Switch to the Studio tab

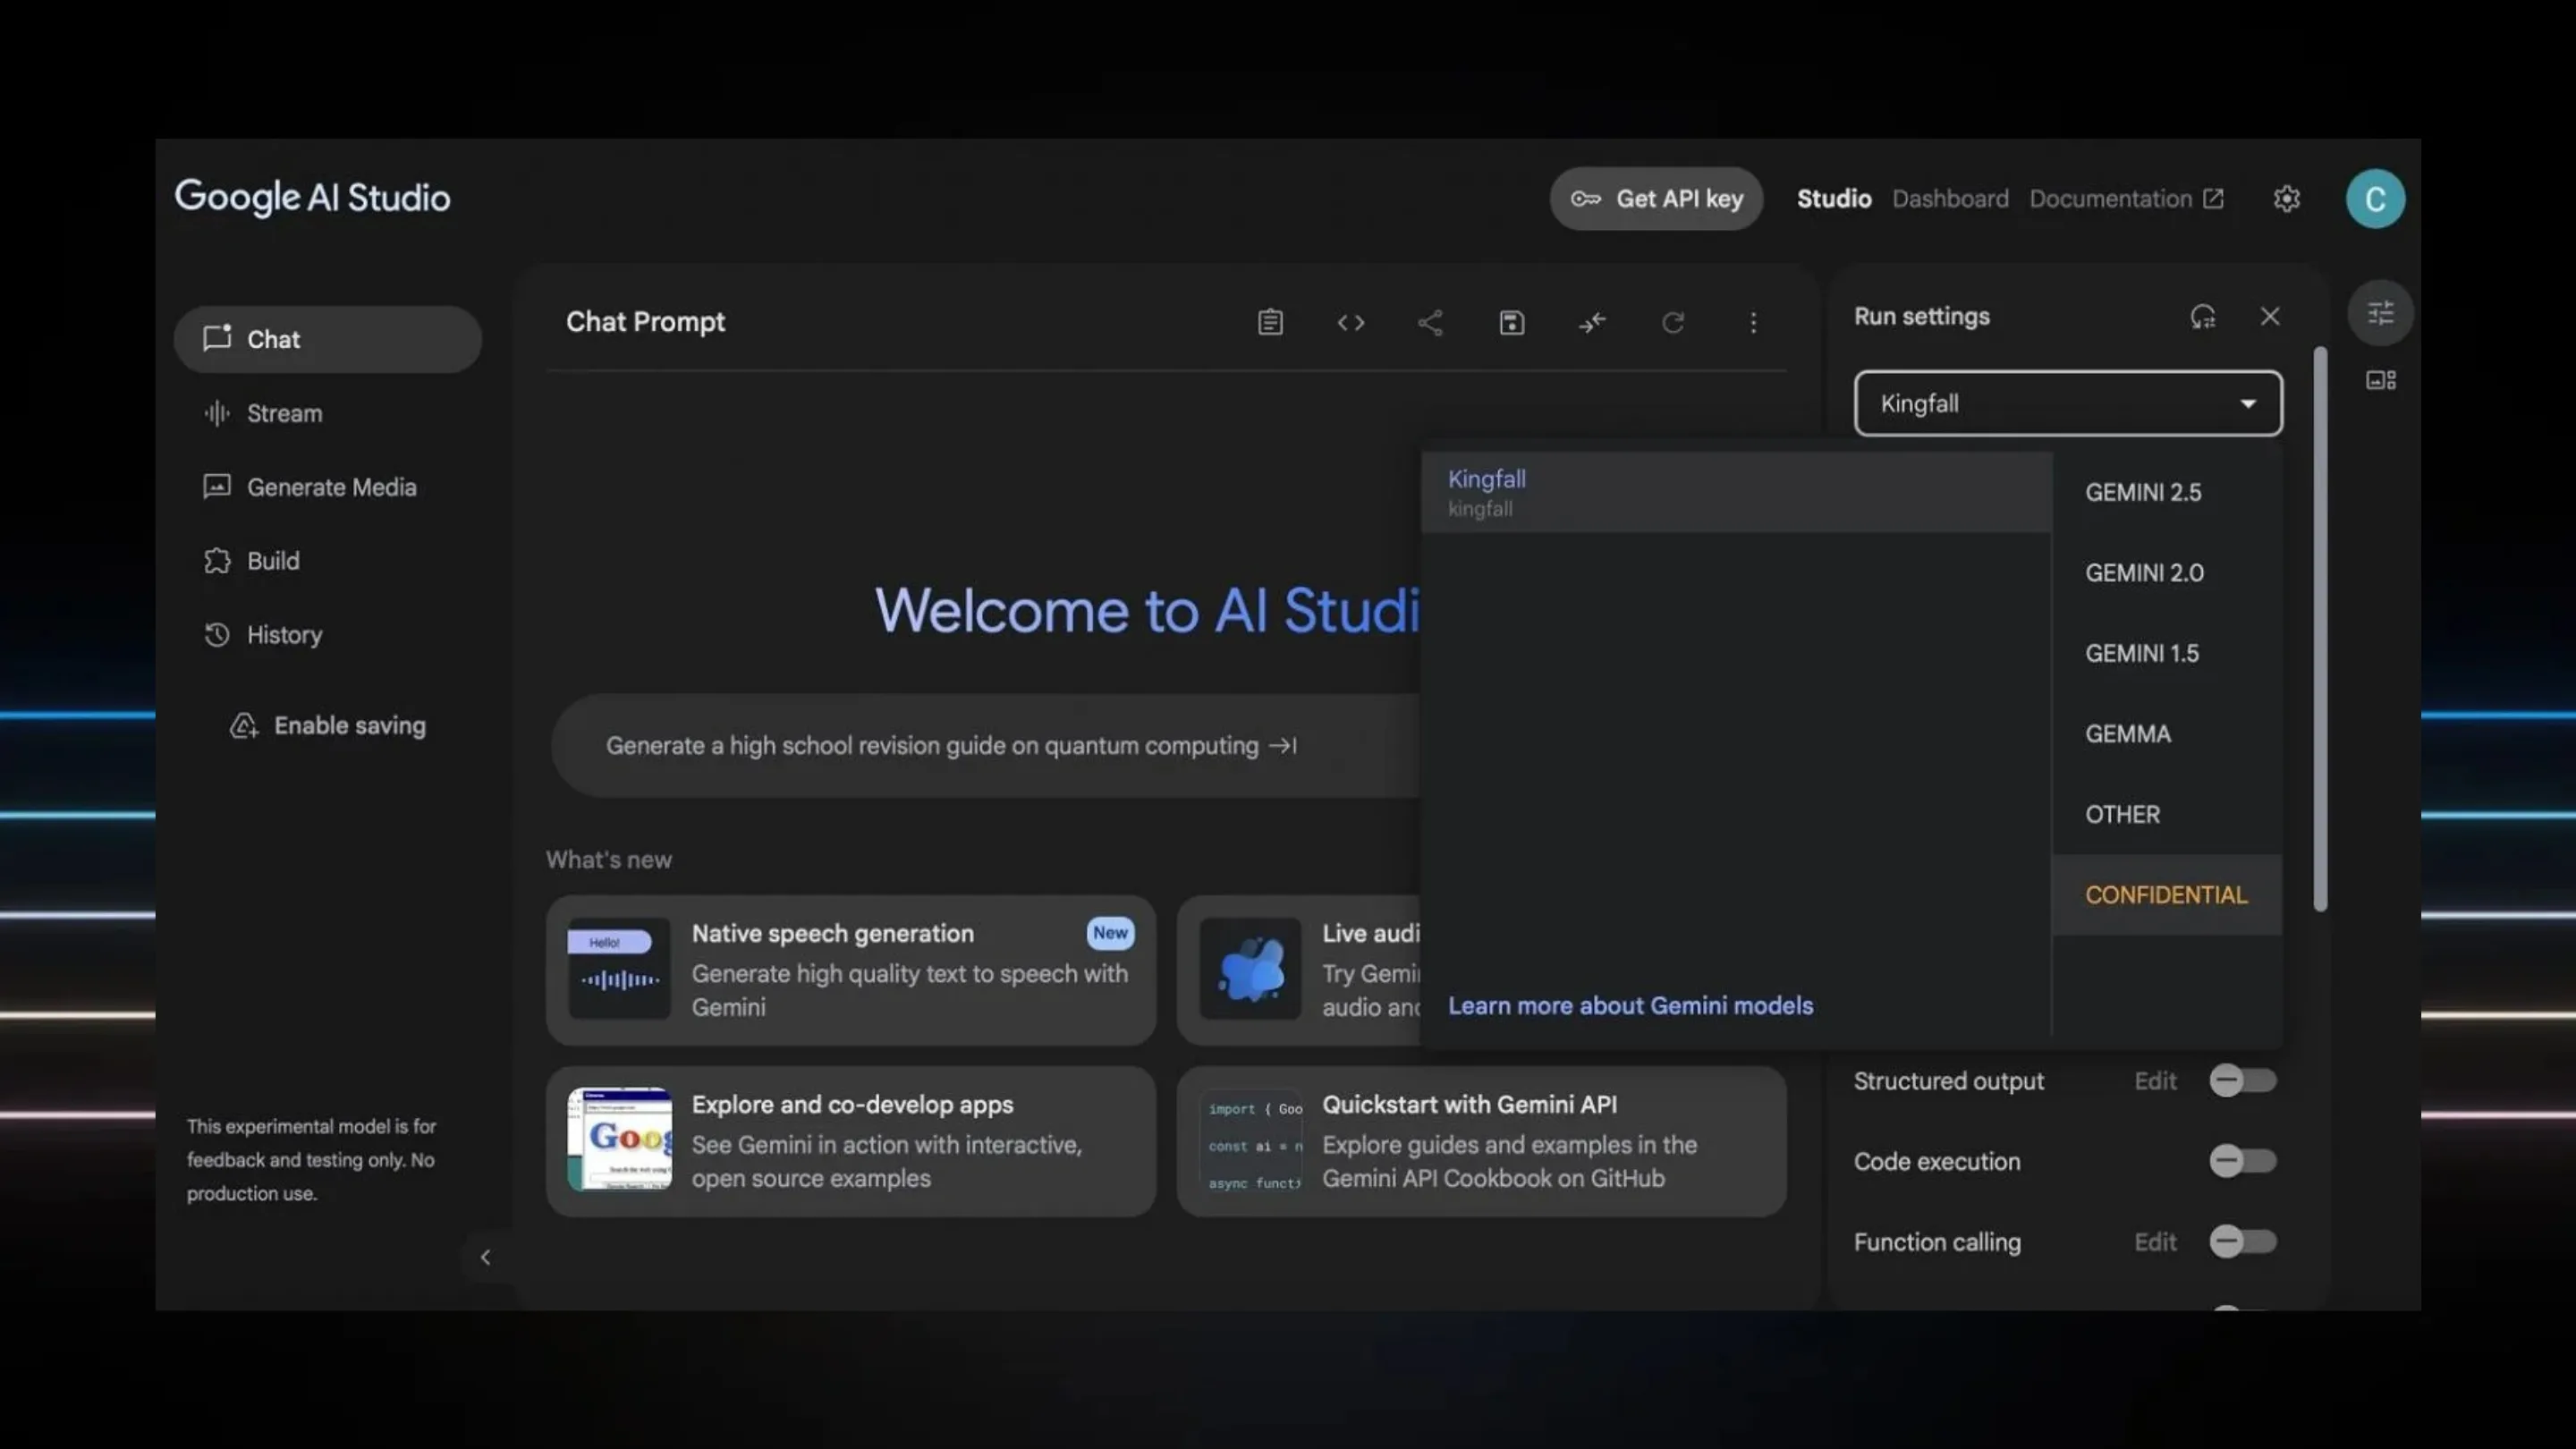tap(1834, 199)
